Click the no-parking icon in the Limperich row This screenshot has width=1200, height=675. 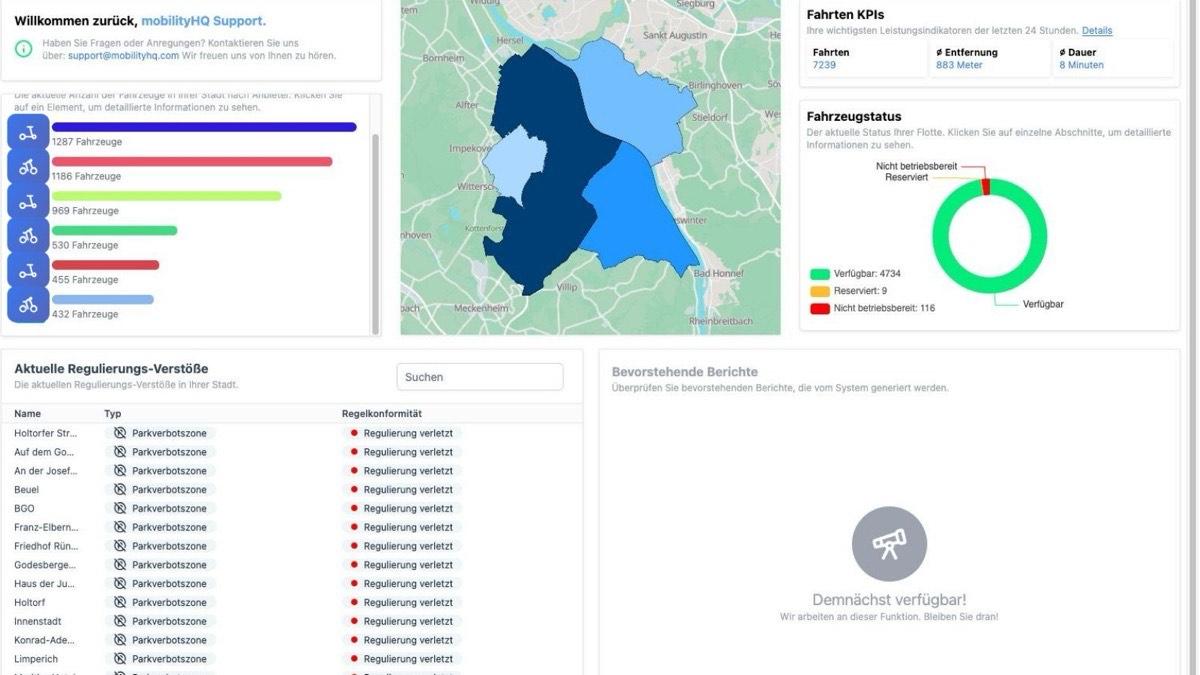[120, 659]
